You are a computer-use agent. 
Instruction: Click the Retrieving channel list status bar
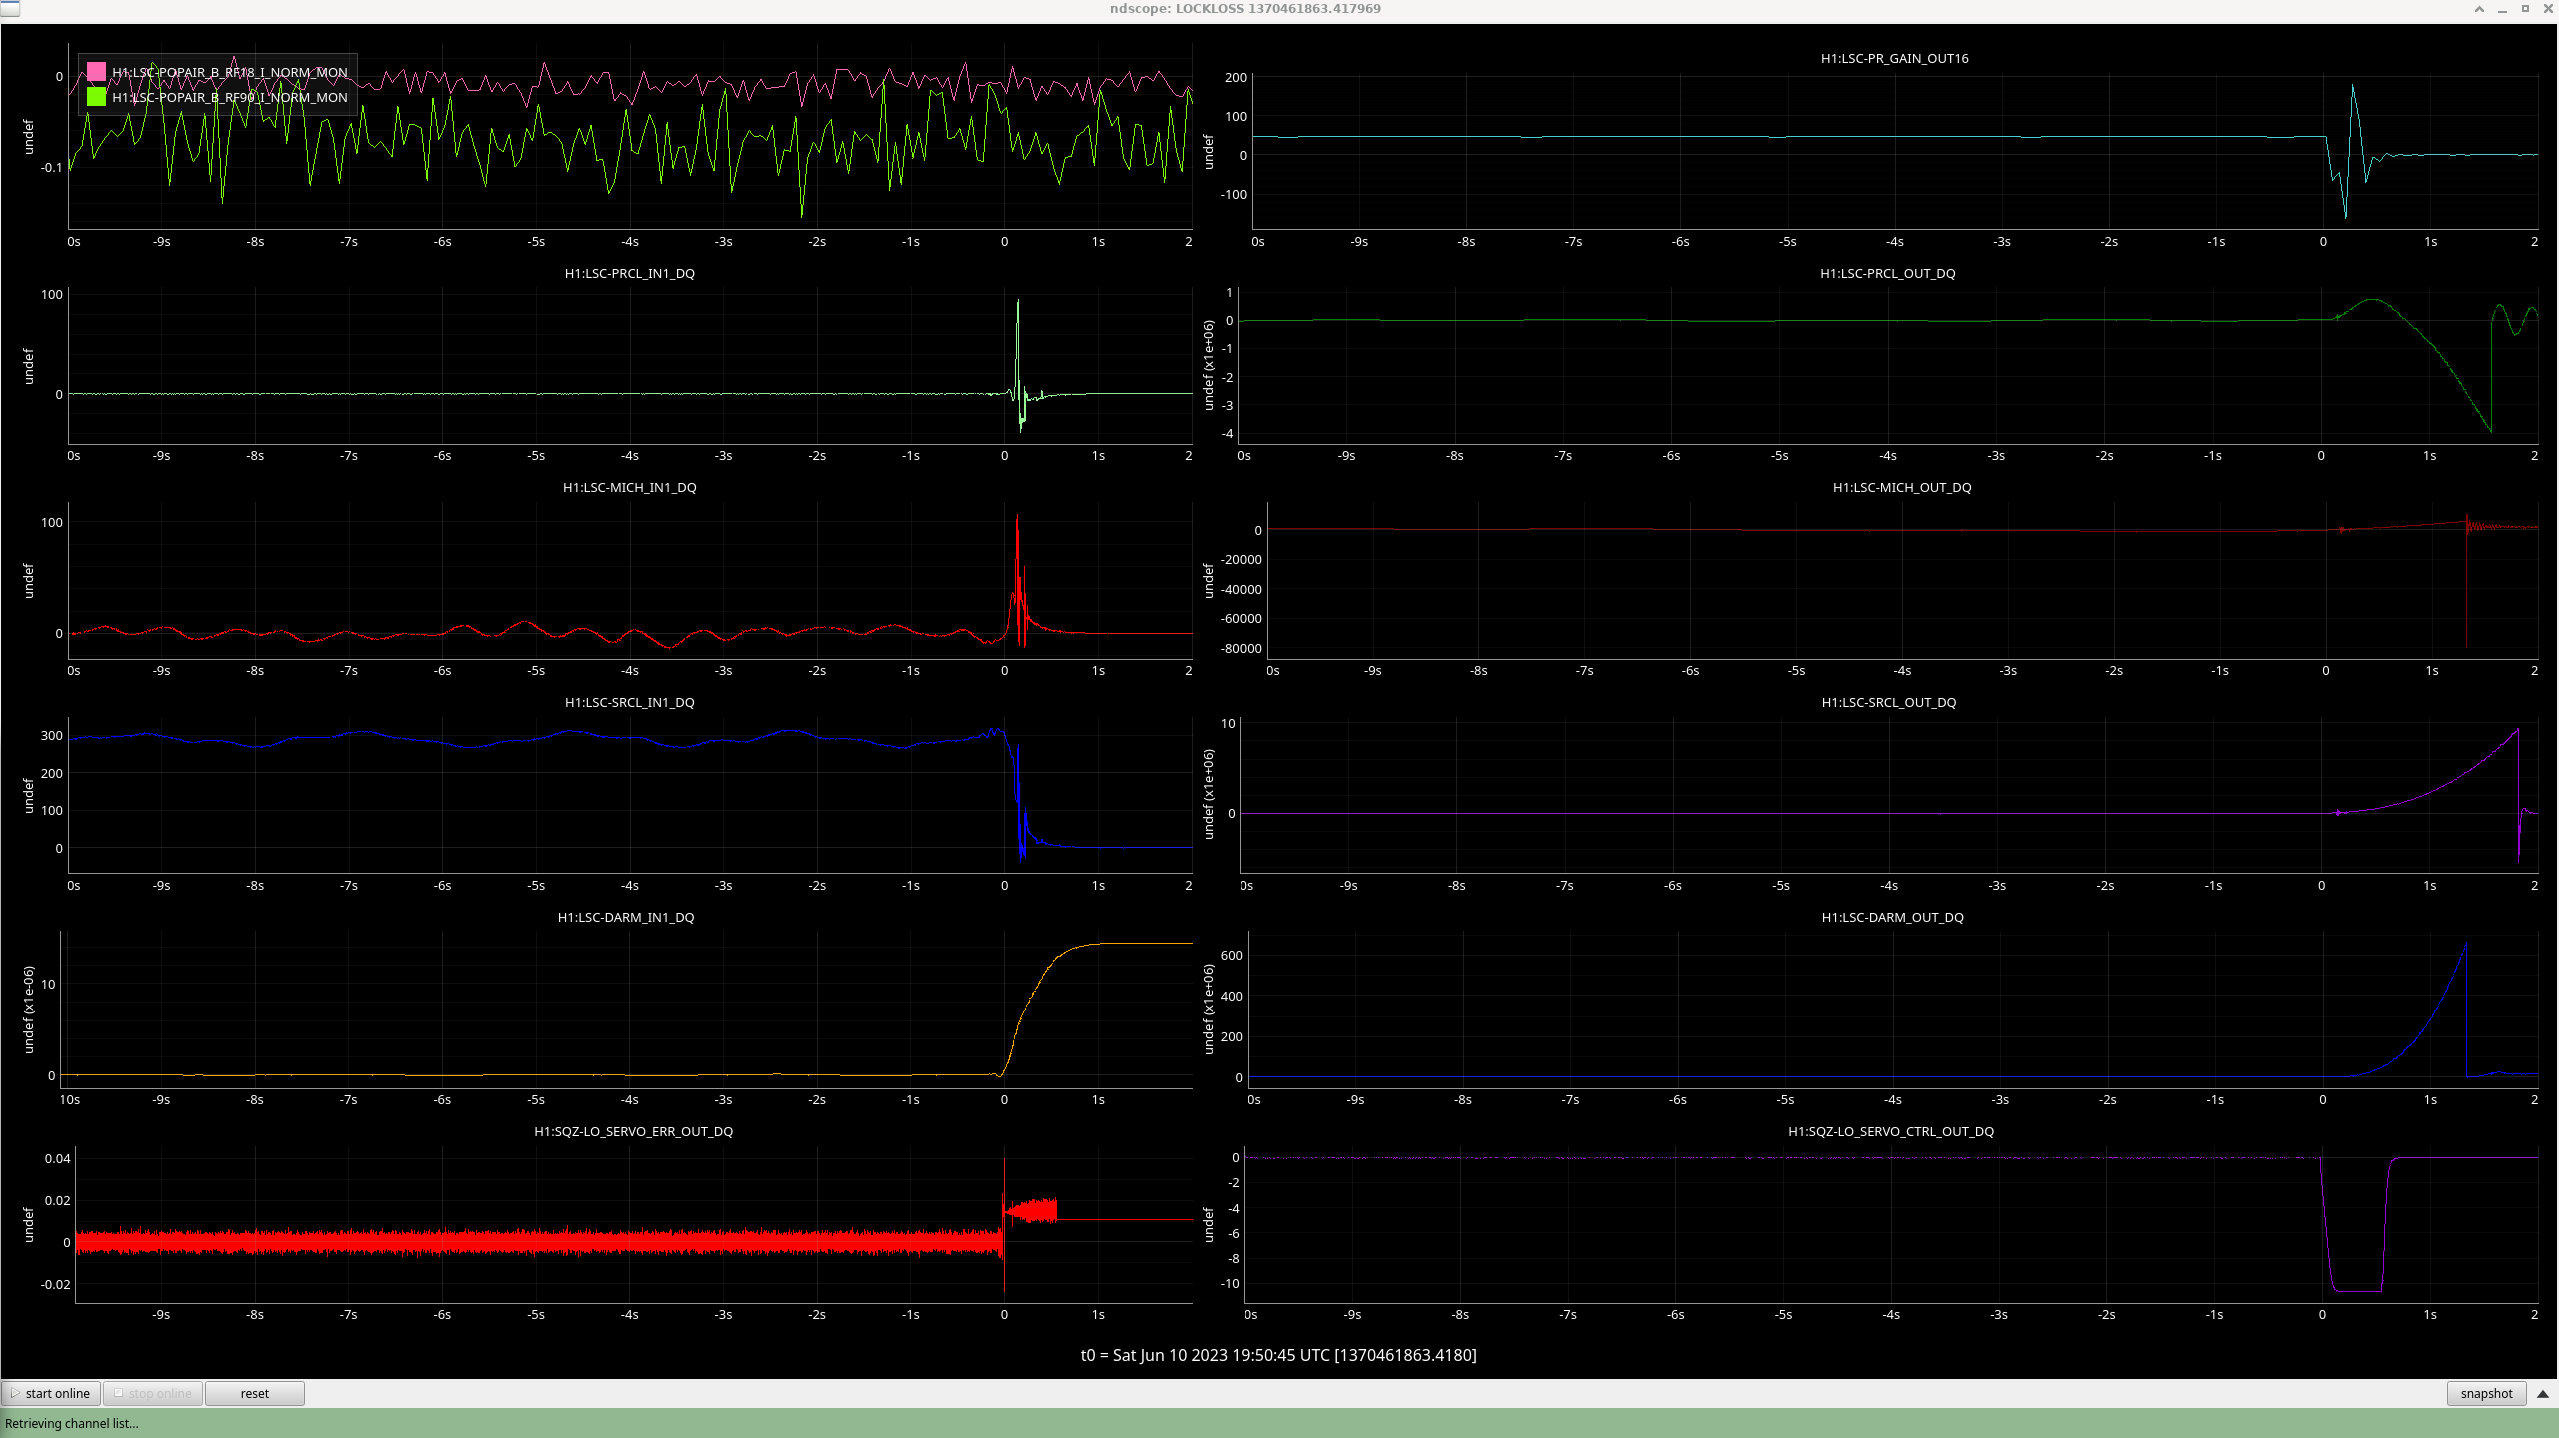72,1423
